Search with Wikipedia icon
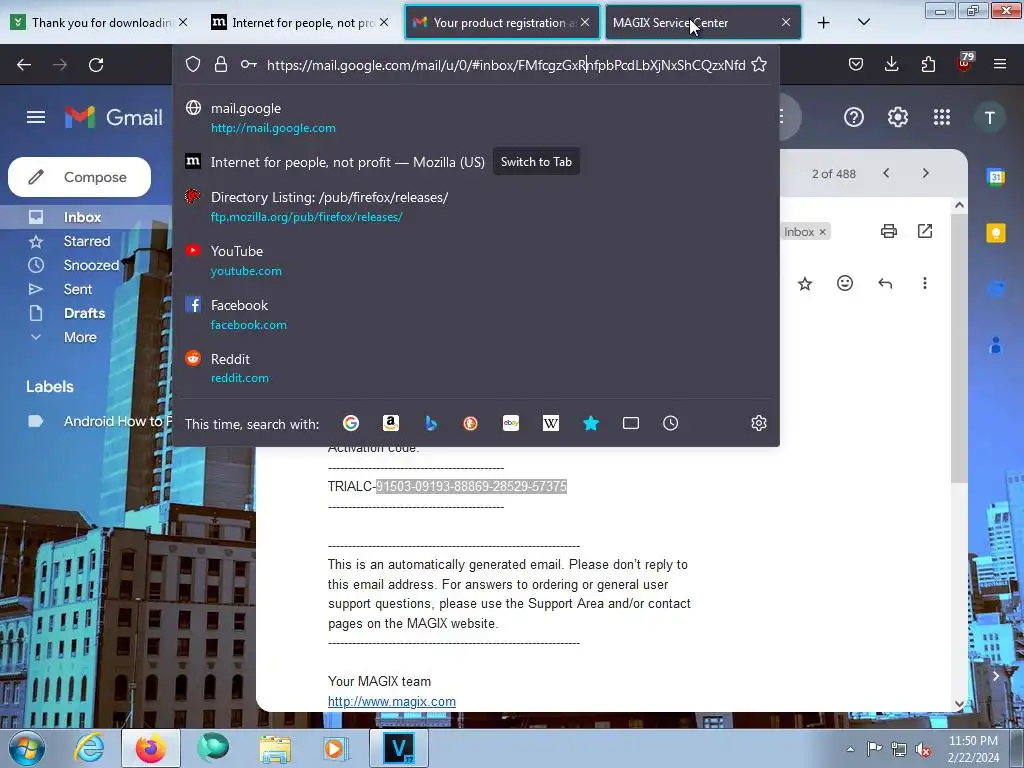This screenshot has height=768, width=1024. tap(551, 423)
